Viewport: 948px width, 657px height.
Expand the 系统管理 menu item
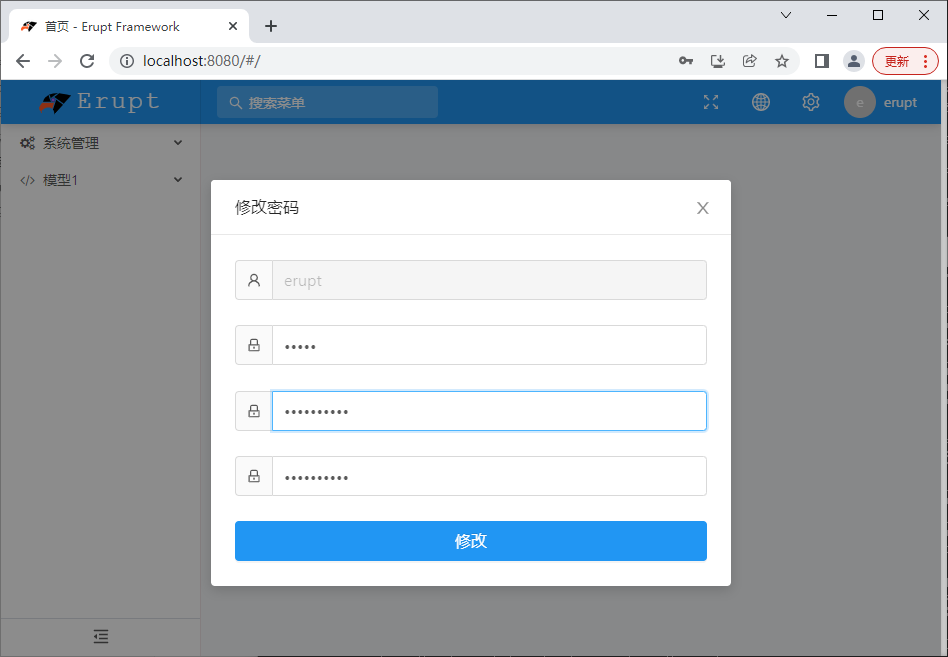click(x=100, y=143)
